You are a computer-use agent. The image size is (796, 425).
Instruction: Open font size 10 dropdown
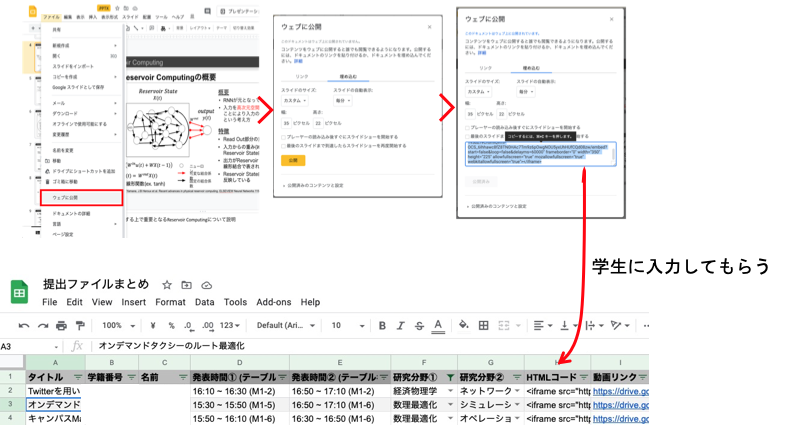(x=348, y=325)
